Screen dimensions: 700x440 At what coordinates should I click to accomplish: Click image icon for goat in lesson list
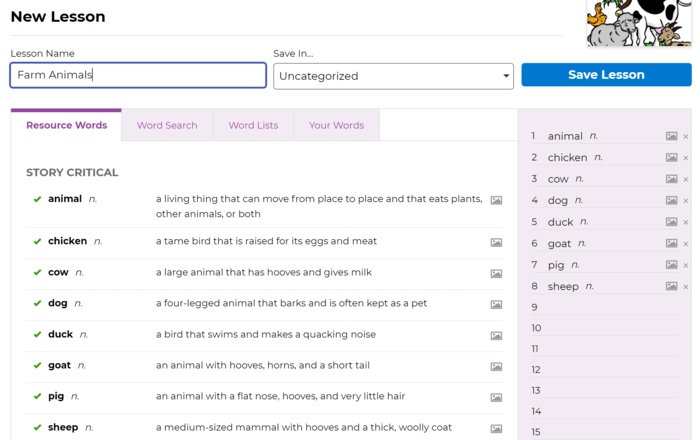coord(671,243)
